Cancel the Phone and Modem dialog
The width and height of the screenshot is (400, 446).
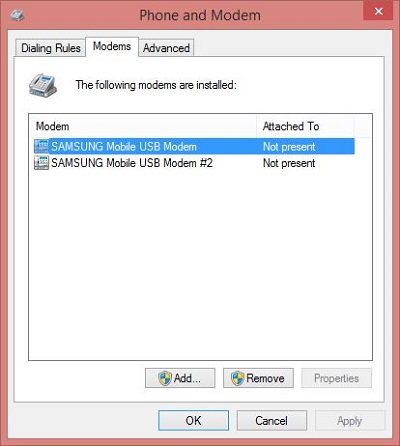tap(272, 420)
